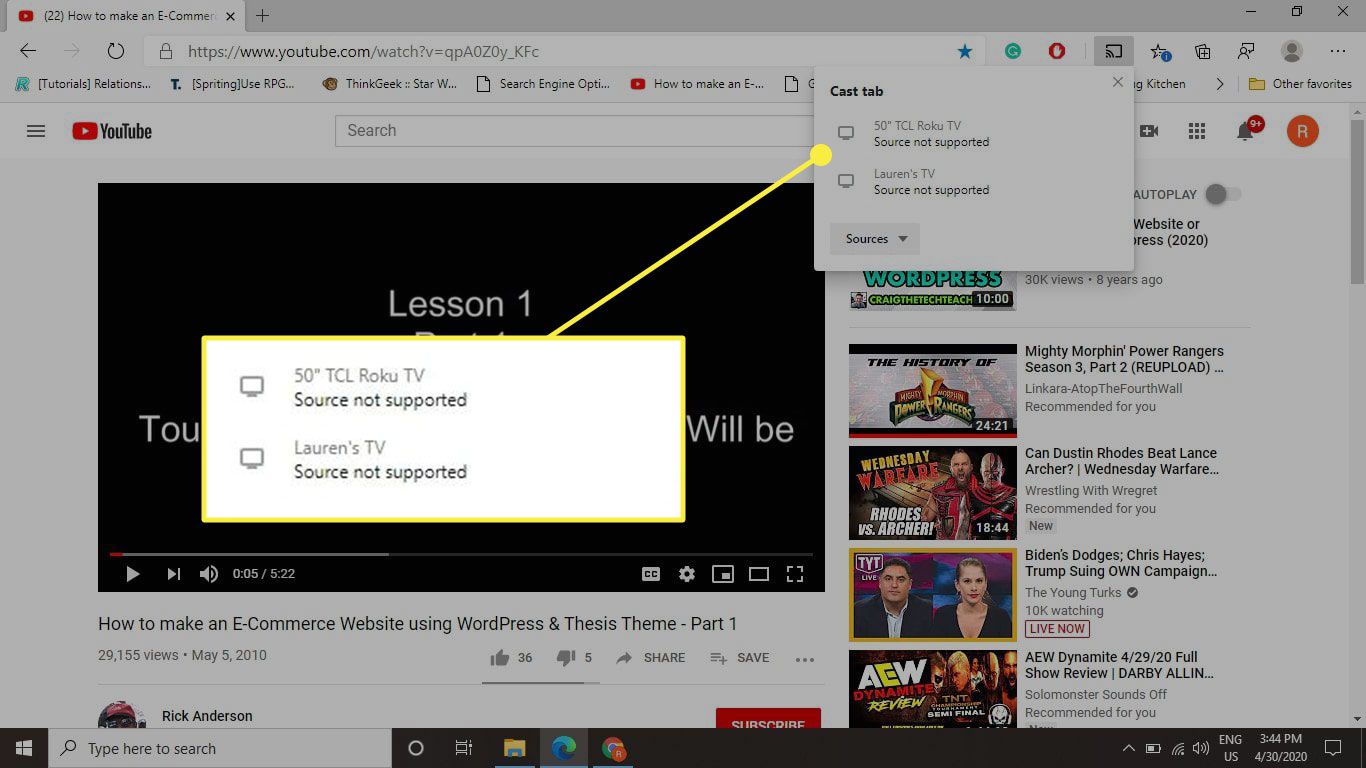Click the taskbar search box

pyautogui.click(x=220, y=748)
